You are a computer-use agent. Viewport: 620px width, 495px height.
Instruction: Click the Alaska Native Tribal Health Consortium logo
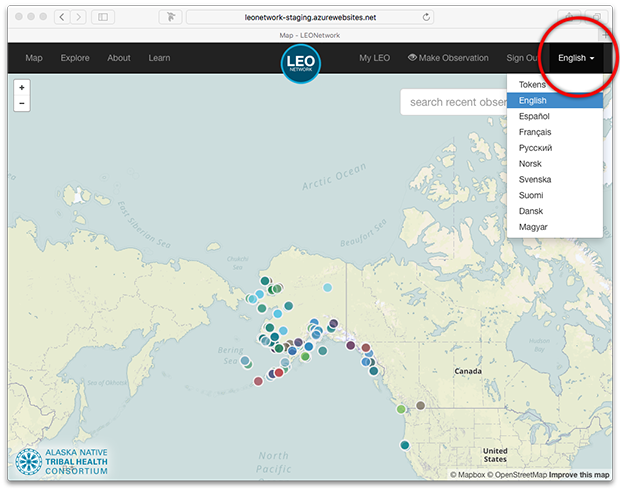coord(62,460)
